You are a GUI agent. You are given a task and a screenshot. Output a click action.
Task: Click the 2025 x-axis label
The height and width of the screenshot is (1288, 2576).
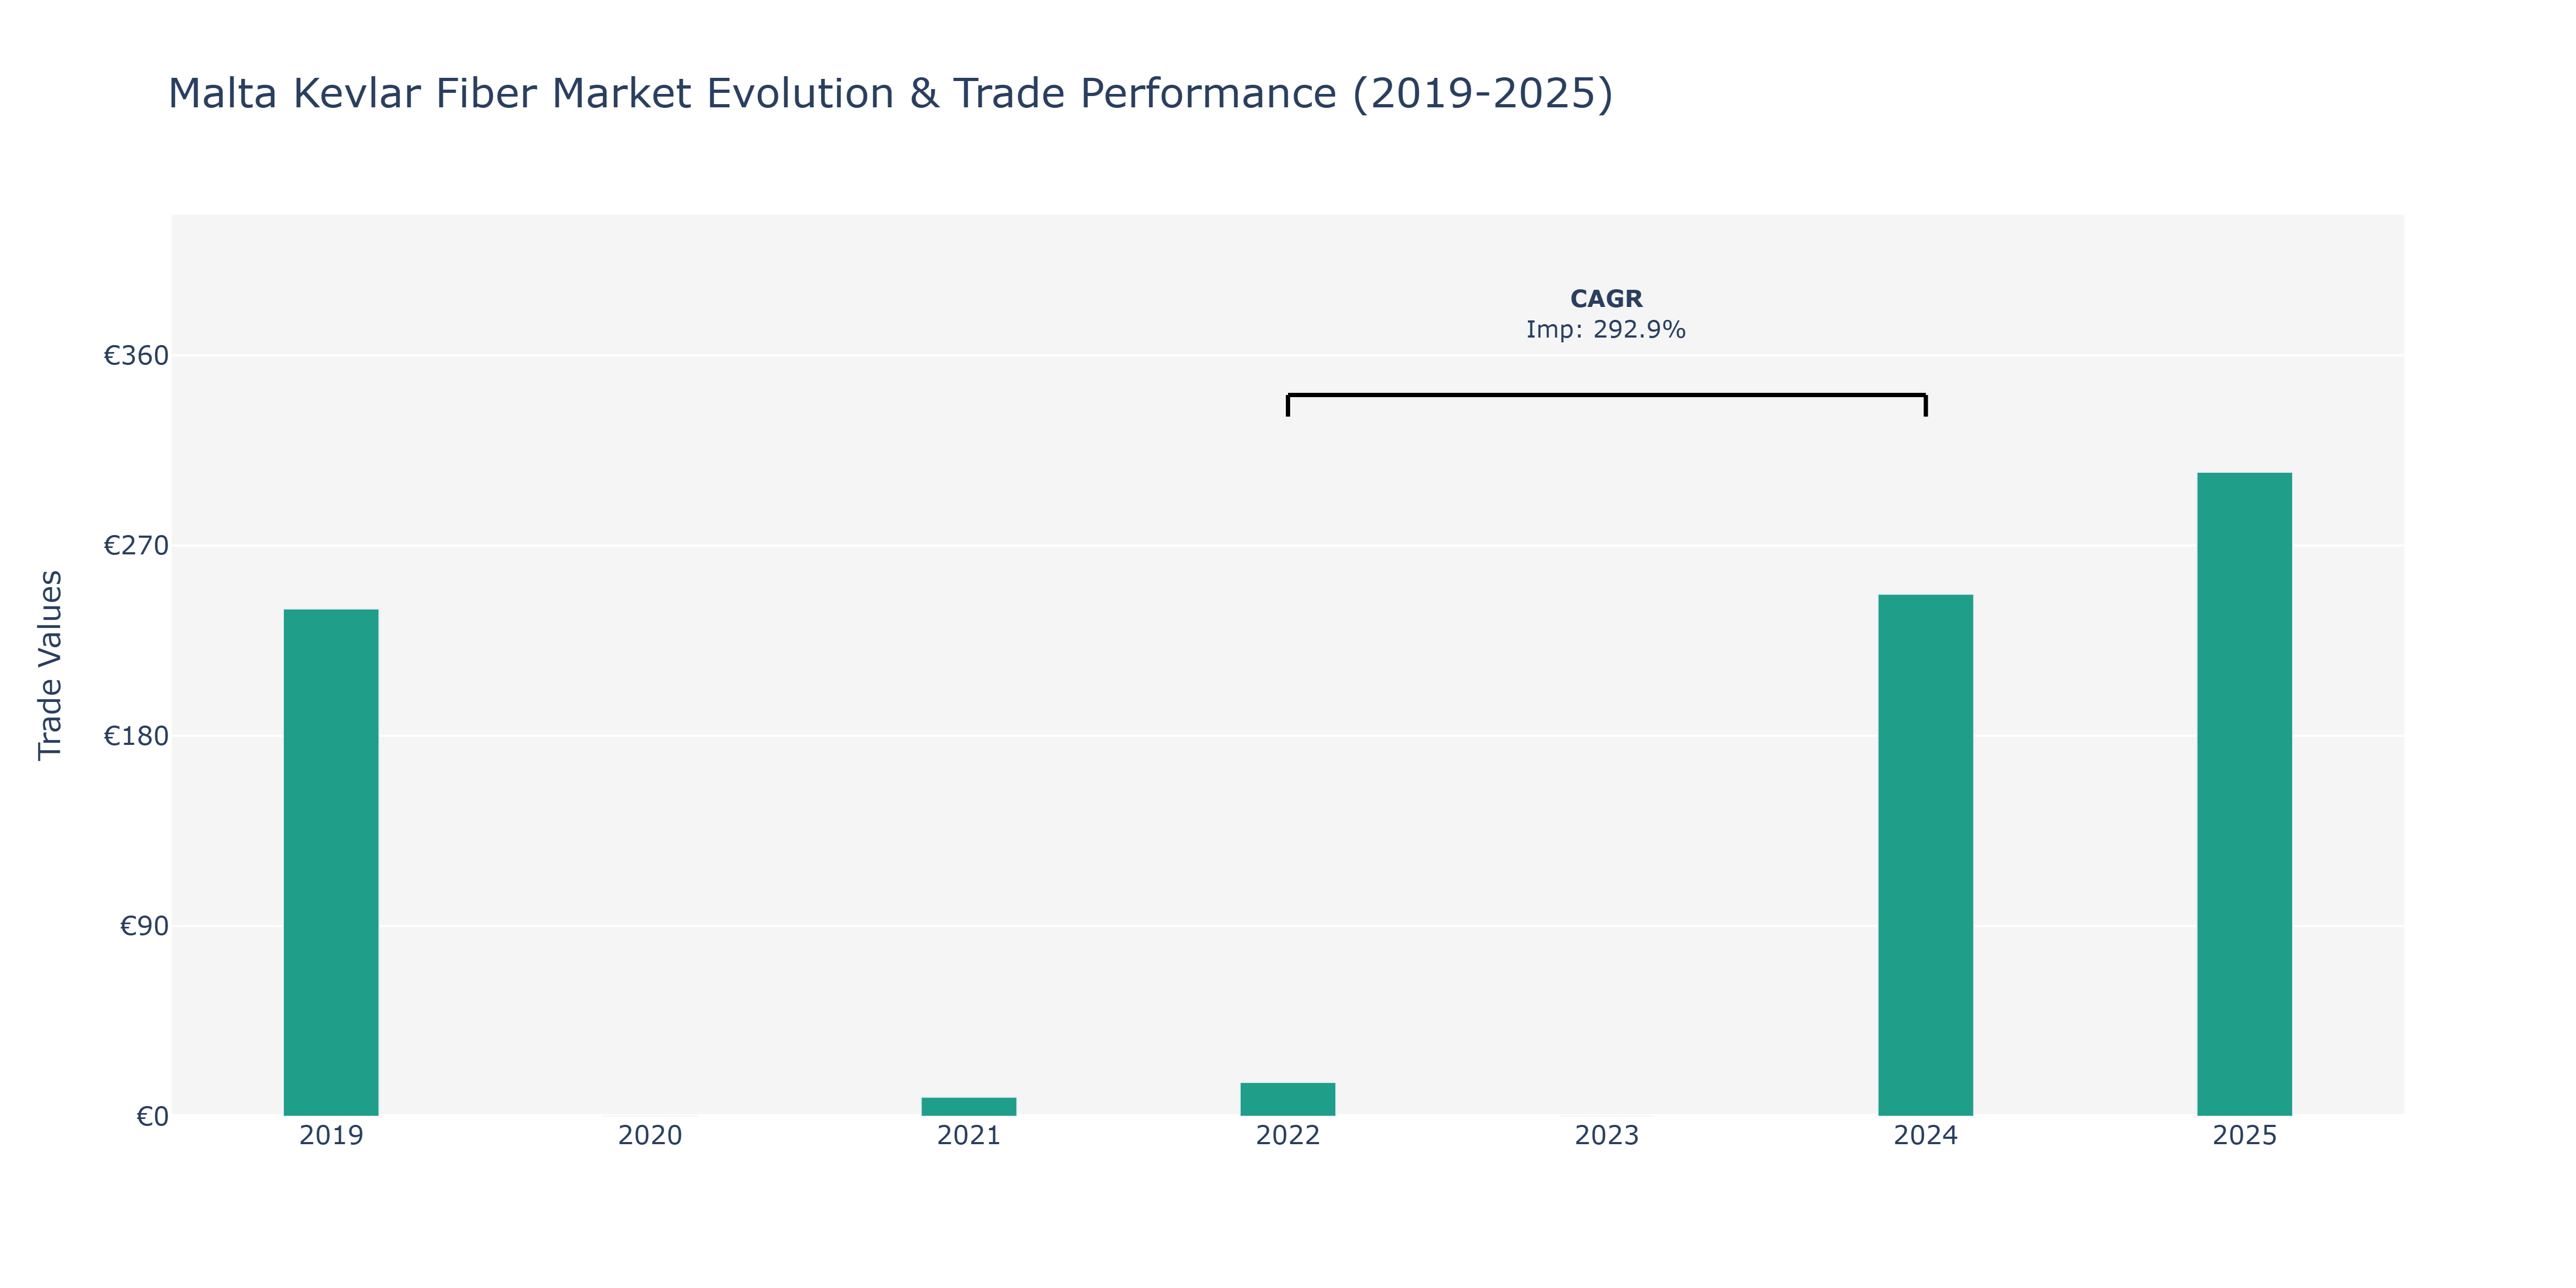point(2245,1136)
